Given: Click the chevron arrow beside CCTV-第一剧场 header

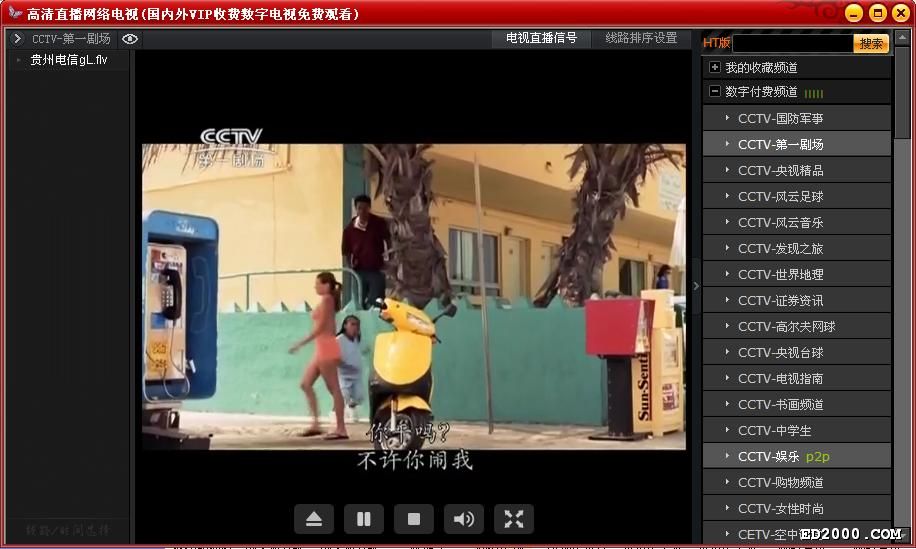Looking at the screenshot, I should coord(17,39).
